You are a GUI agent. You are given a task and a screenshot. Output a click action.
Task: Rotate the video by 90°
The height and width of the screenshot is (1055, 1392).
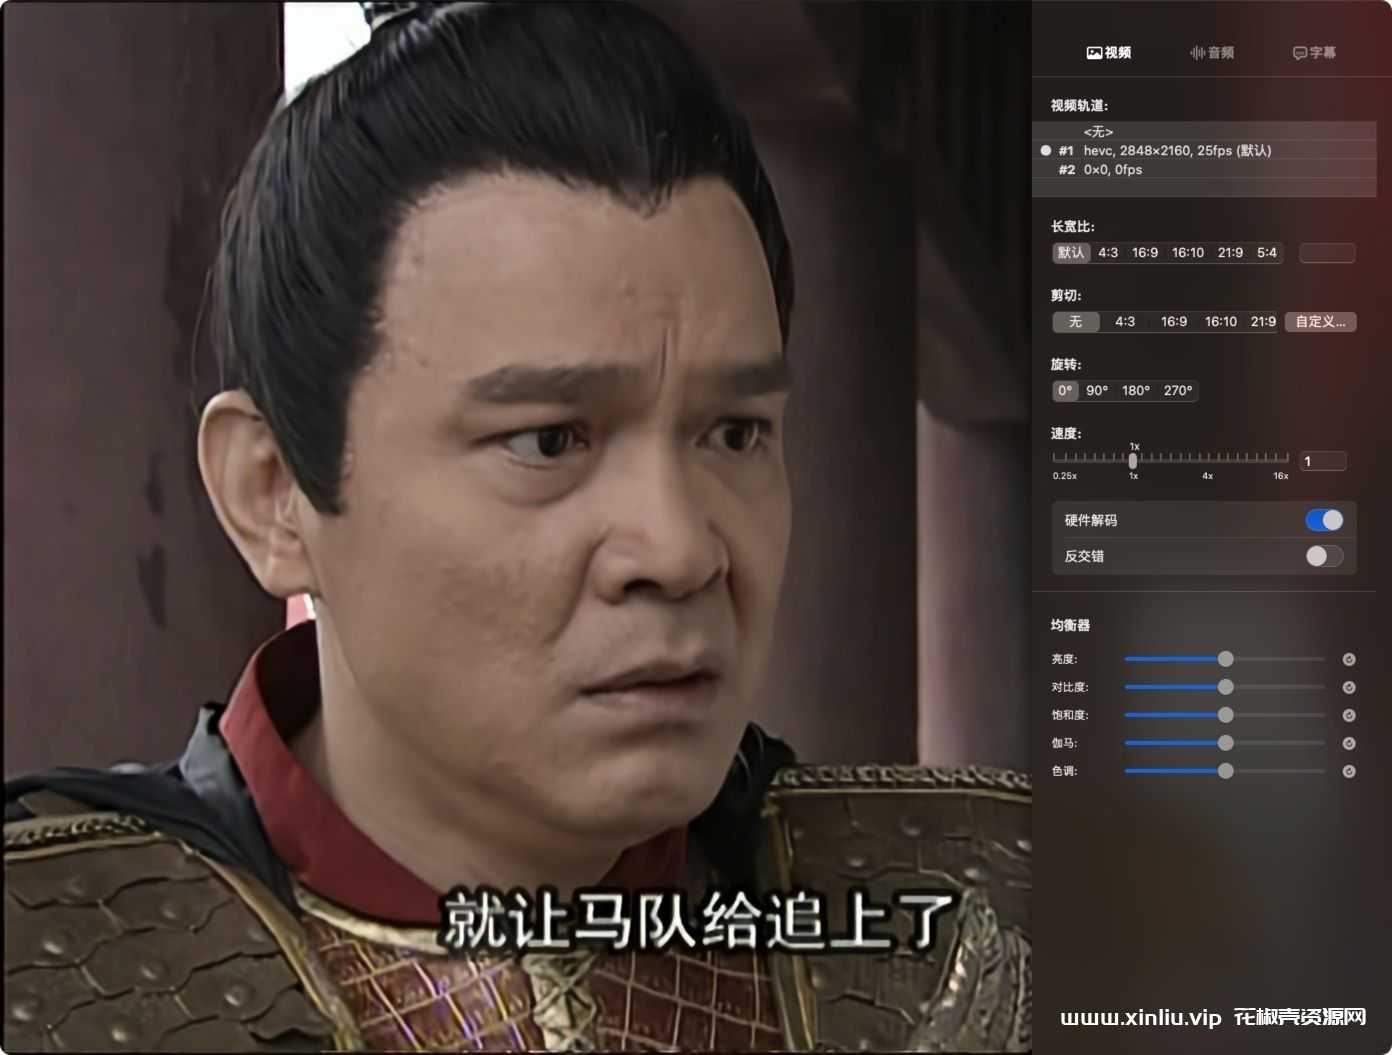[x=1097, y=390]
